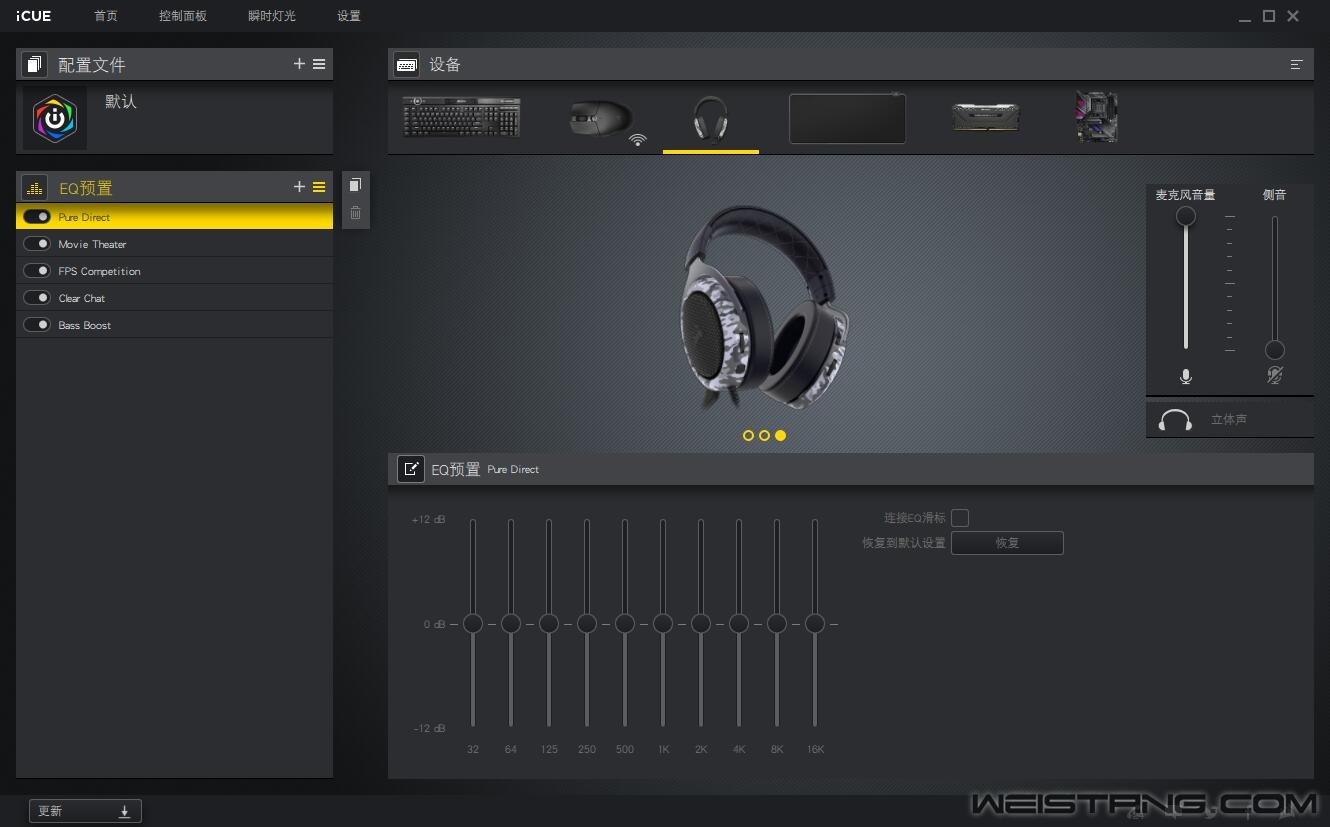
Task: Open the 设置 settings menu
Action: [x=349, y=16]
